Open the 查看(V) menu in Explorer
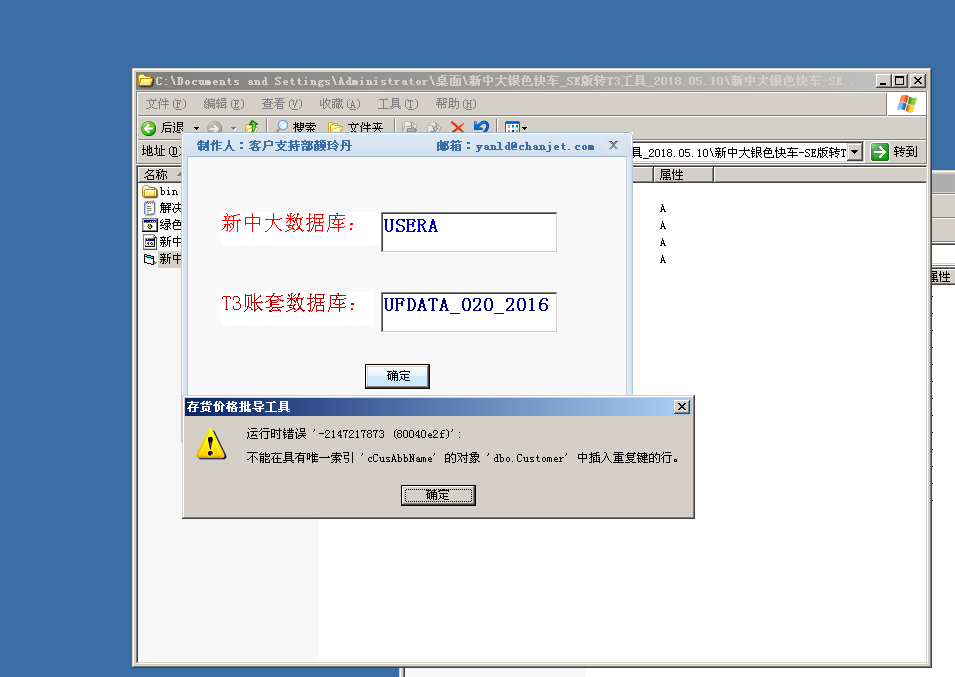955x677 pixels. pos(281,104)
